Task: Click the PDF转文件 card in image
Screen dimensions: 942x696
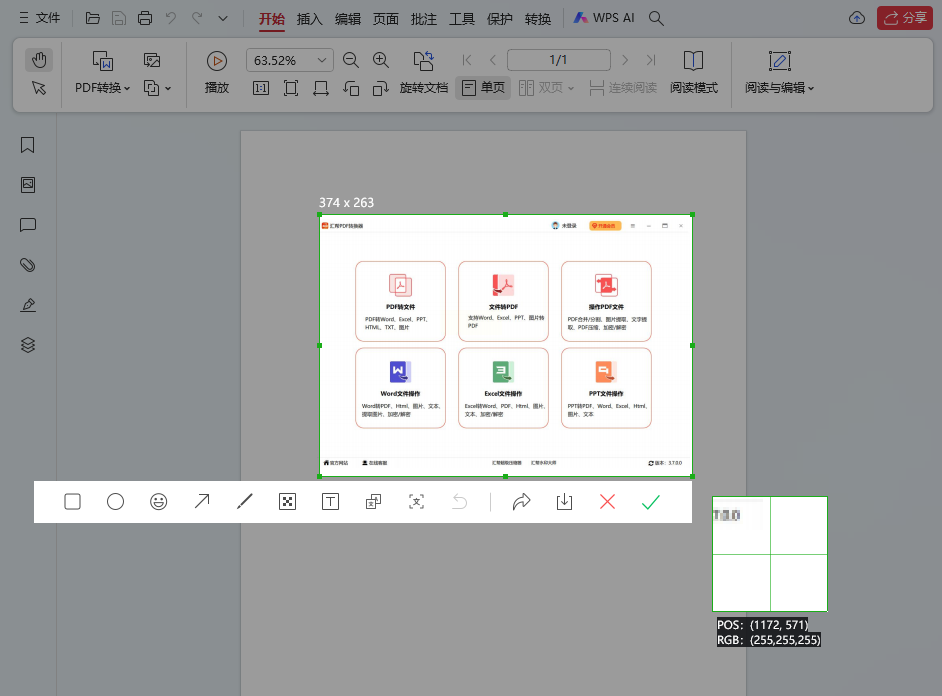Action: [400, 301]
